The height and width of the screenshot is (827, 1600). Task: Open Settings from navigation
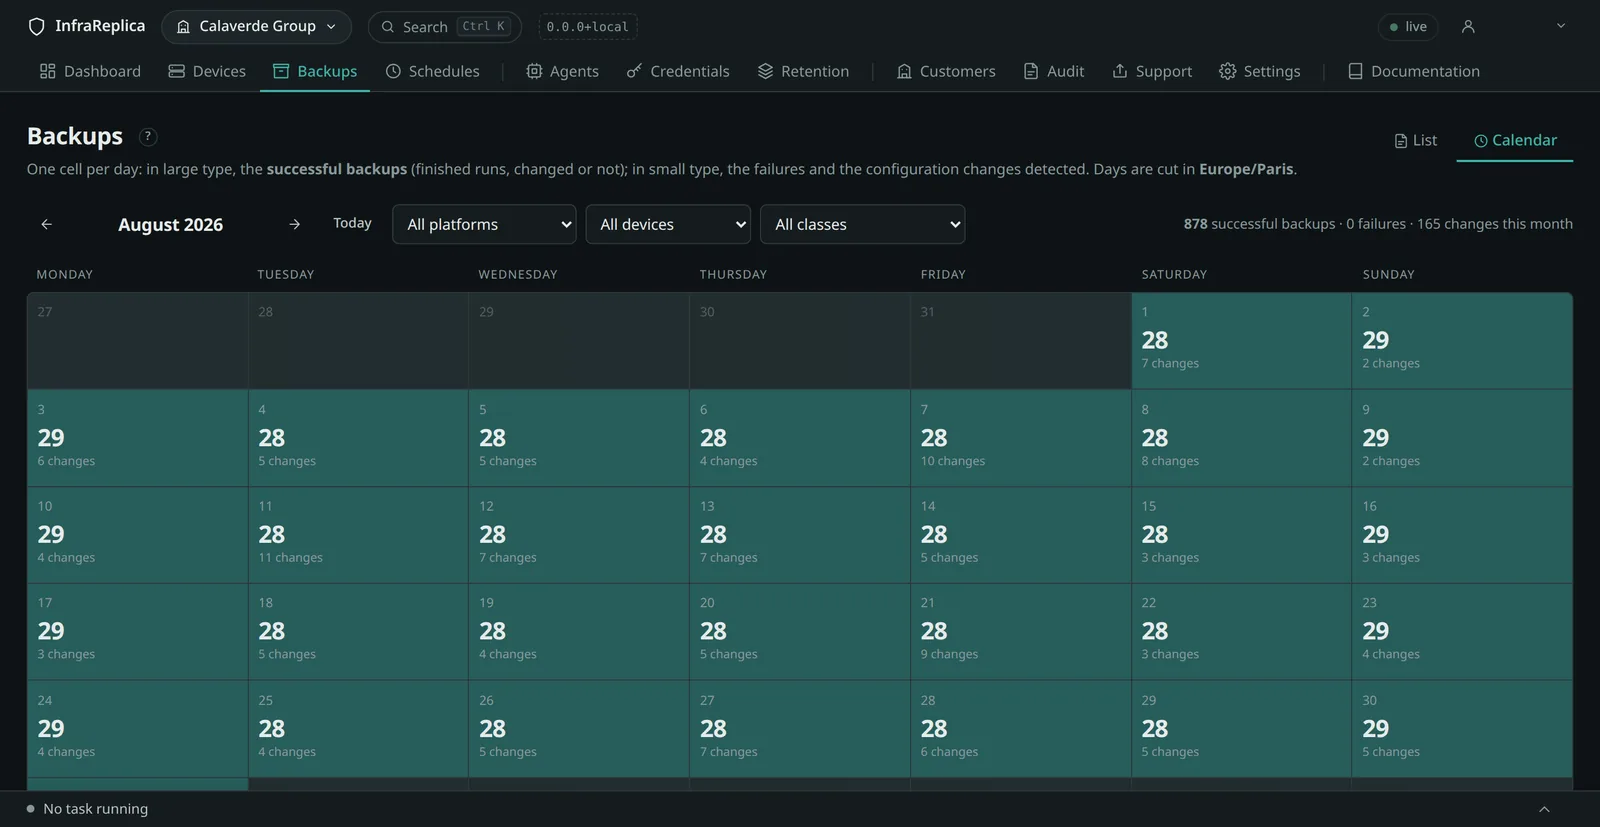coord(1260,71)
